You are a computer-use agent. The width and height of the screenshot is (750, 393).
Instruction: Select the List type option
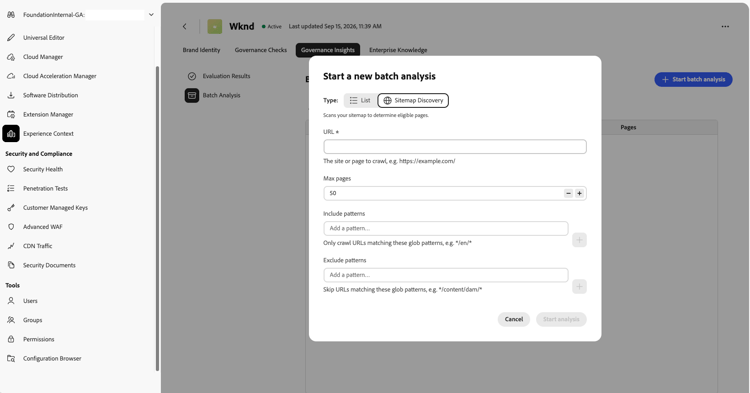coord(360,100)
